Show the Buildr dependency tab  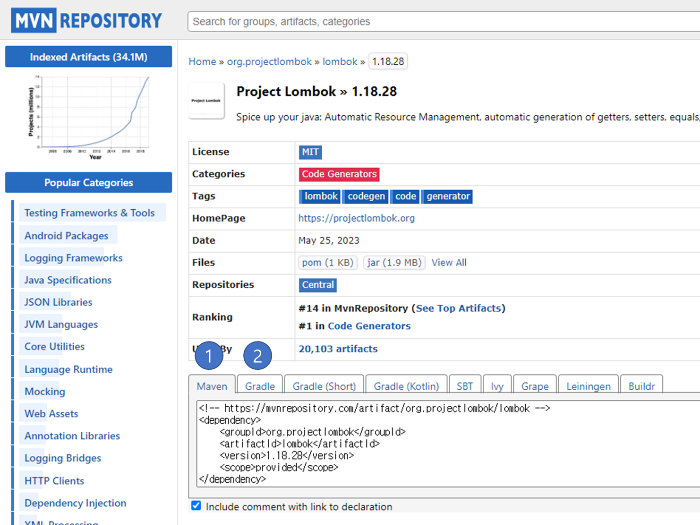pos(642,386)
